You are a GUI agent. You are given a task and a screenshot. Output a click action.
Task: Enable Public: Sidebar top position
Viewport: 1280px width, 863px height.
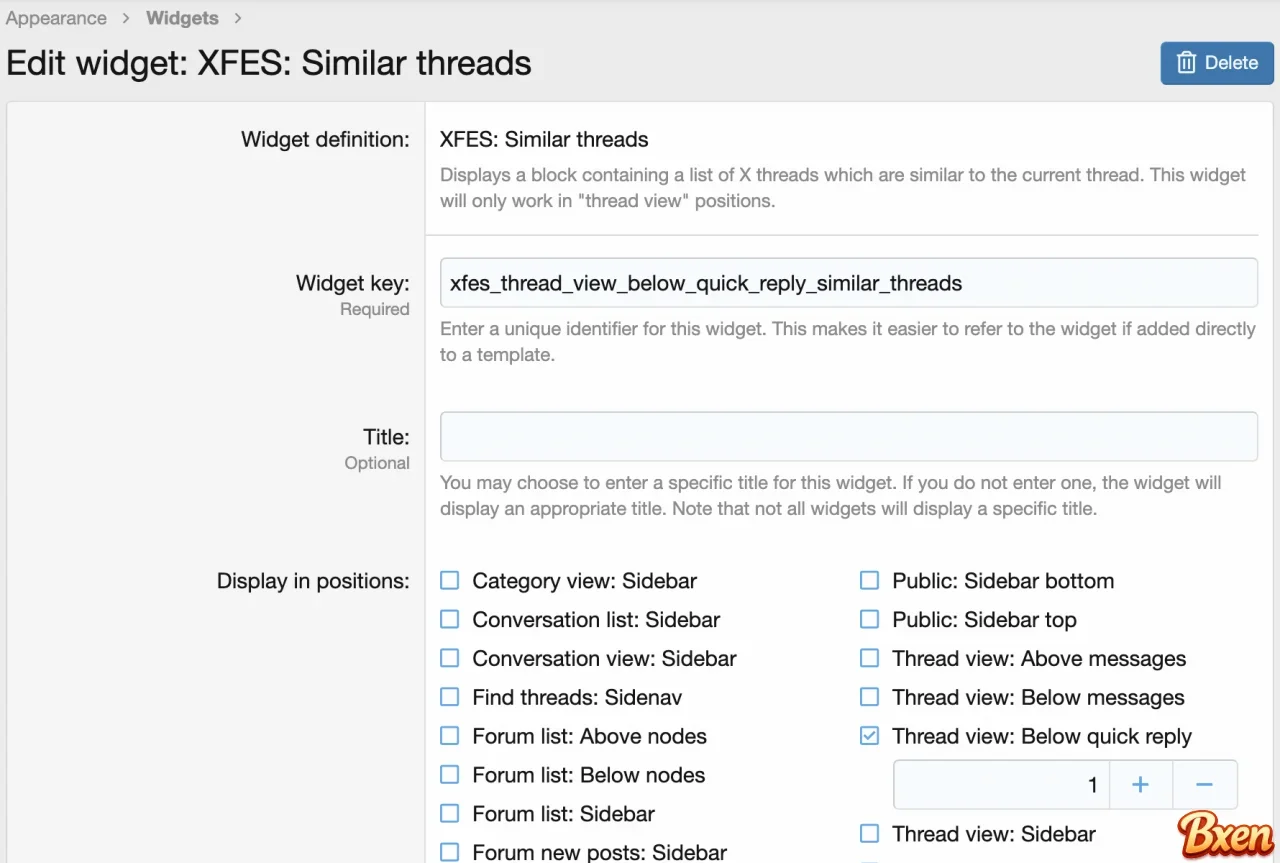(x=869, y=618)
